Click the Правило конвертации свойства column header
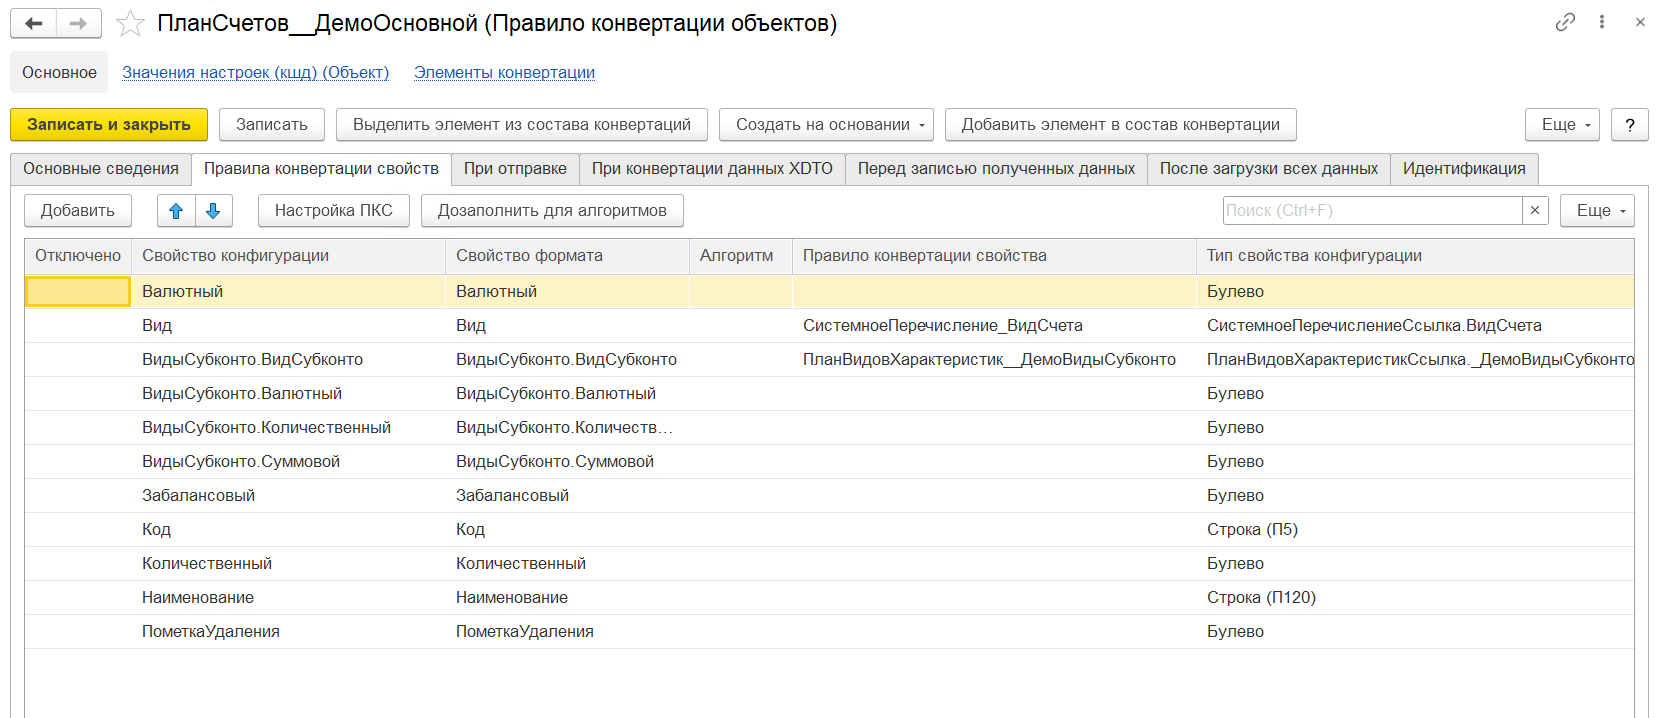The height and width of the screenshot is (718, 1658). (994, 256)
